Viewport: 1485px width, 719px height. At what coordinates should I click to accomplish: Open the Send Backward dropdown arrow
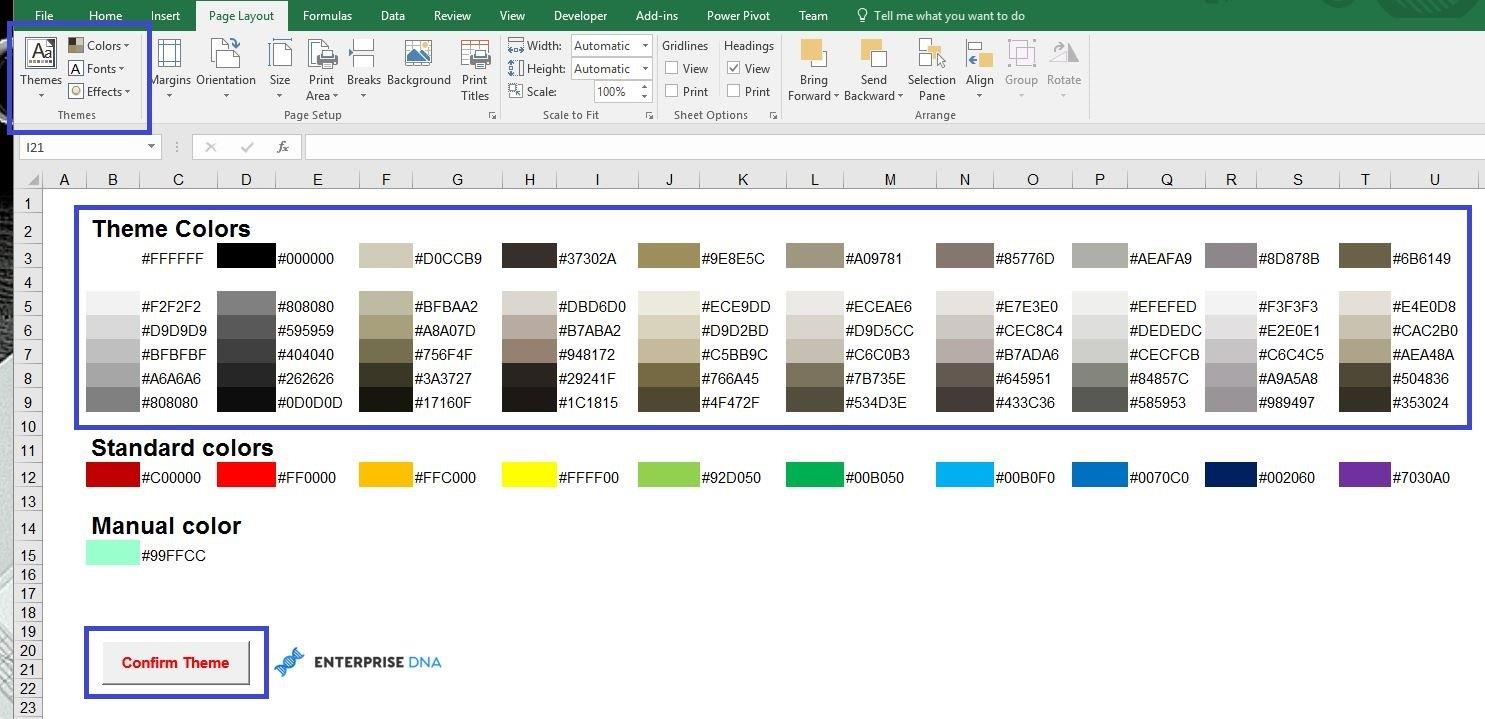[900, 96]
